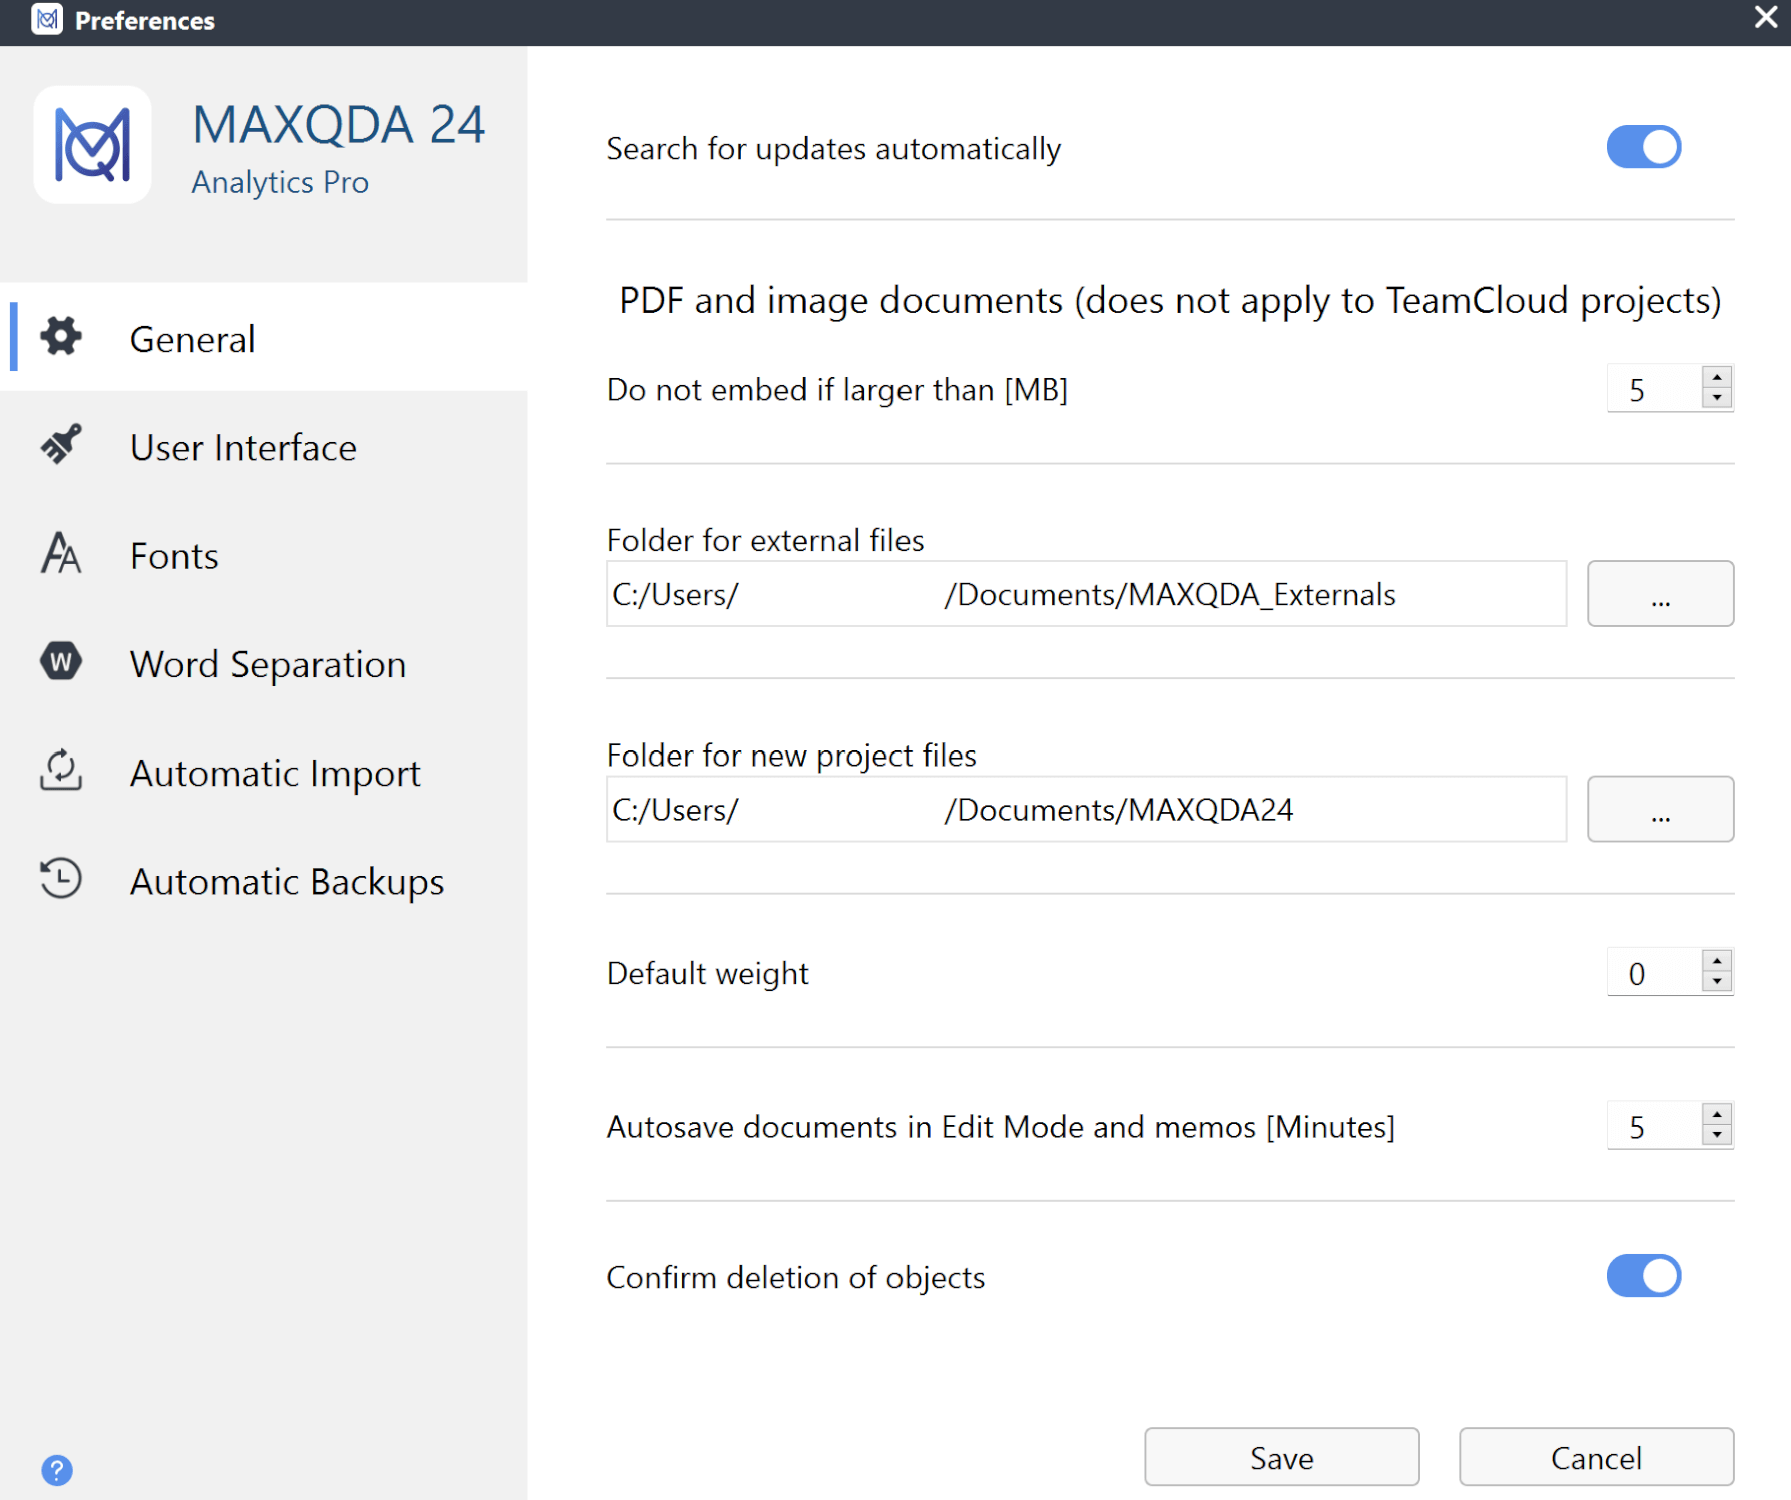Click the 'Analytics Pro' edition text
Viewport: 1791px width, 1500px height.
tap(280, 182)
